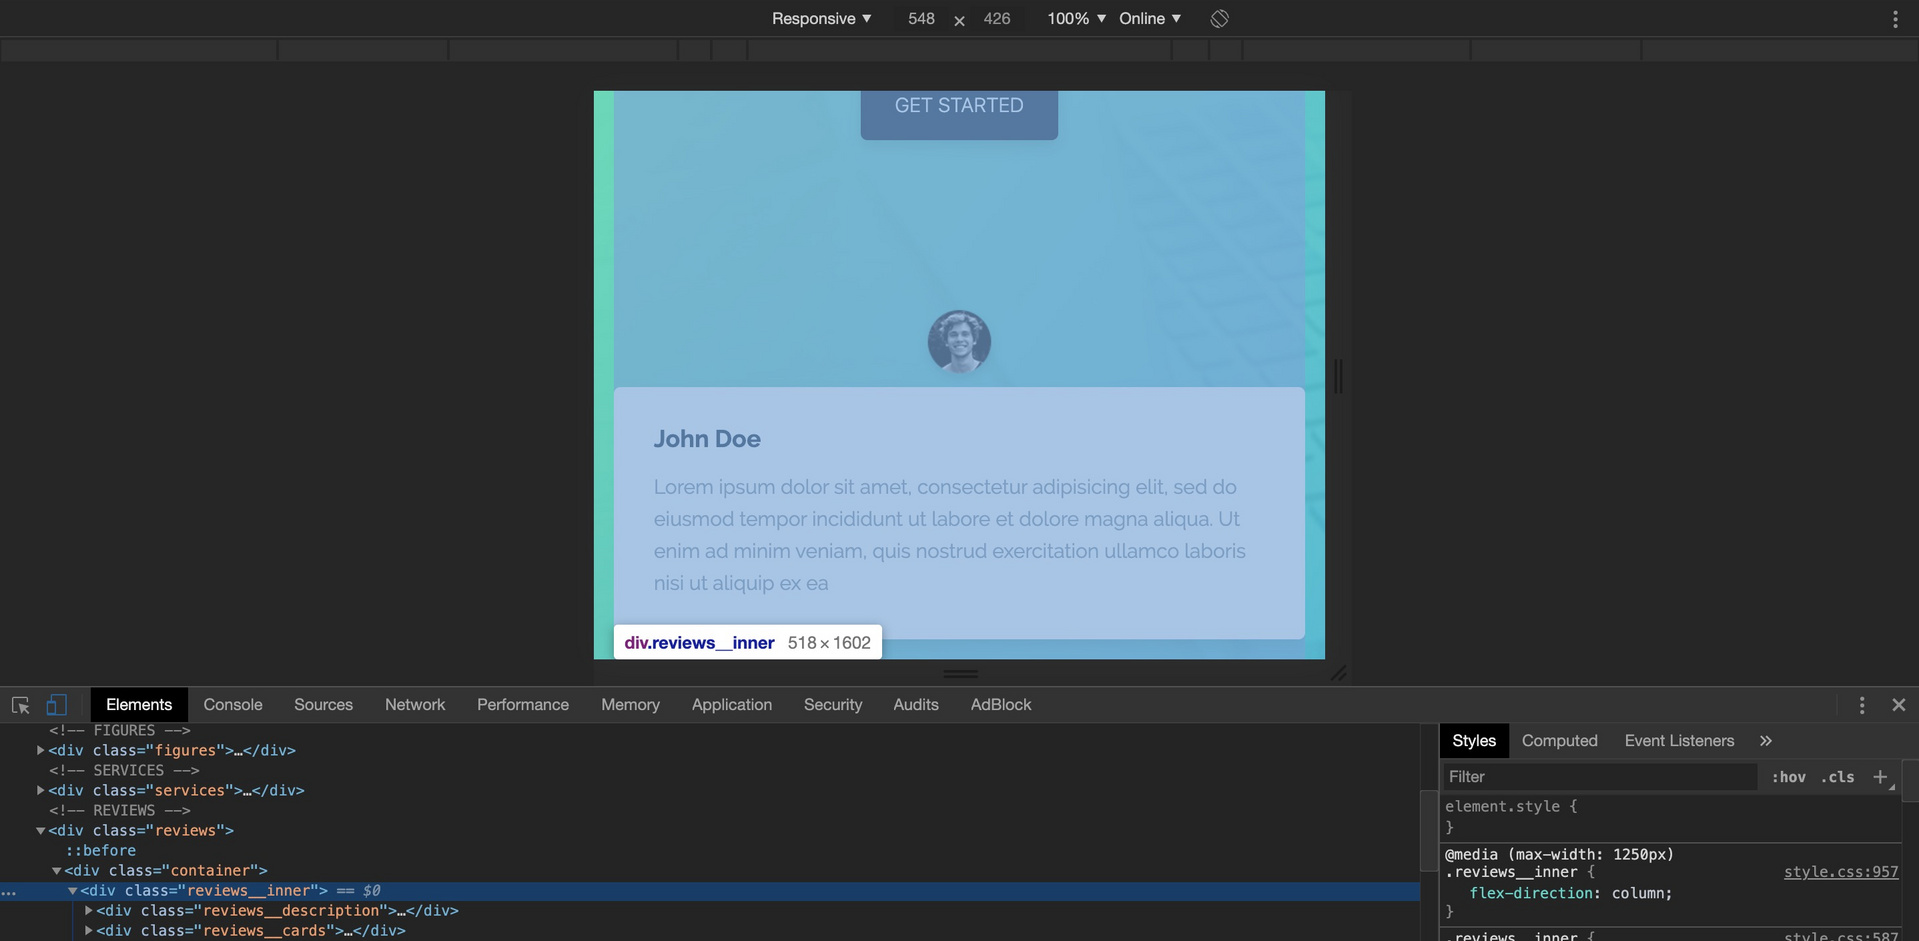
Task: Select the Computed pane tab
Action: click(1560, 741)
